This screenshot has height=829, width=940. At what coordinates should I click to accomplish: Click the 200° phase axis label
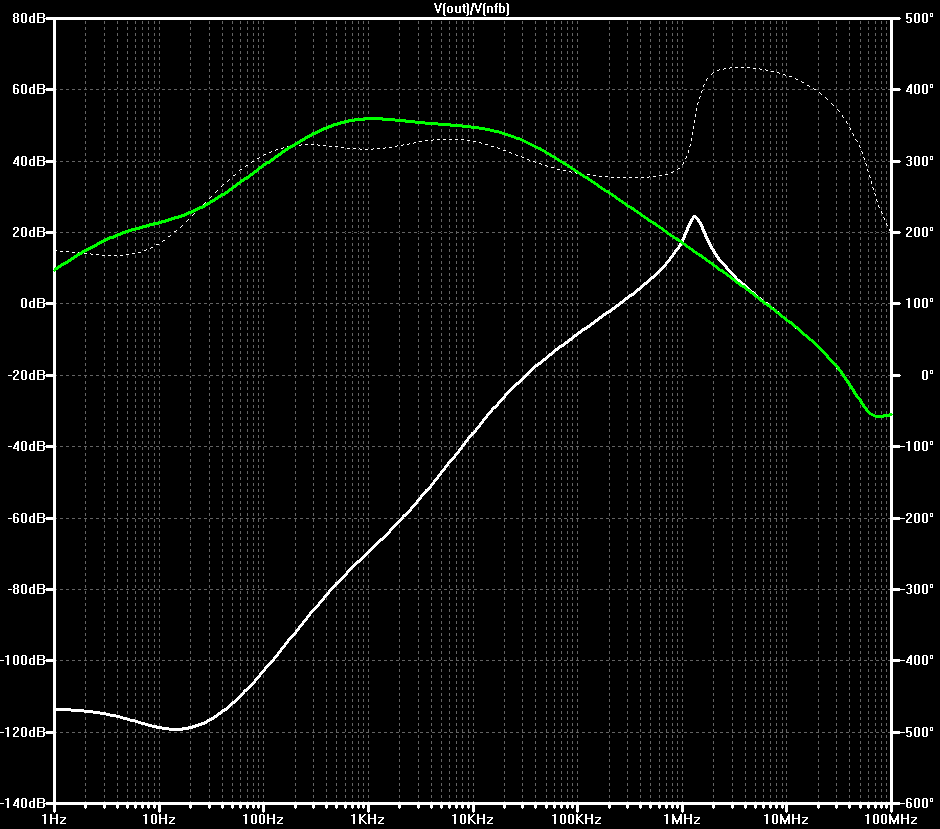919,232
